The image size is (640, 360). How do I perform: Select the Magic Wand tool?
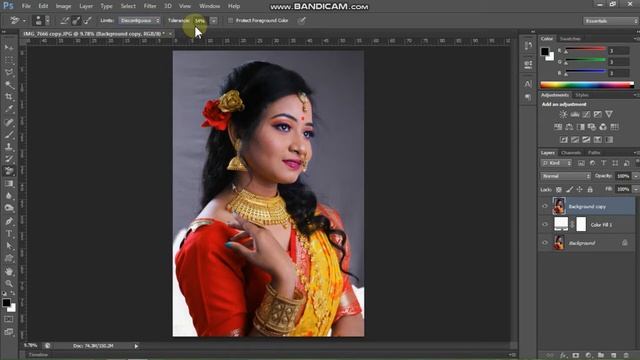click(9, 85)
